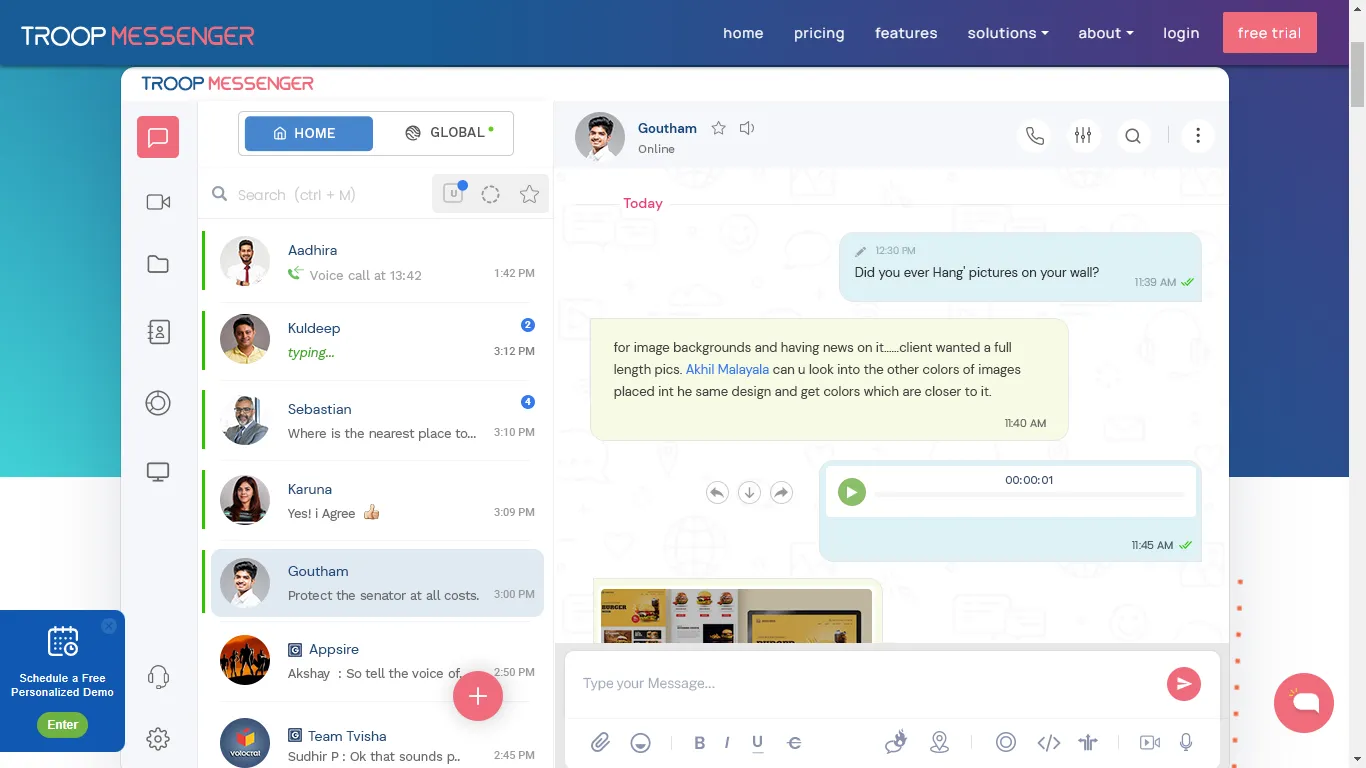The image size is (1366, 768).
Task: Search within the Goutham conversation
Action: 1132,136
